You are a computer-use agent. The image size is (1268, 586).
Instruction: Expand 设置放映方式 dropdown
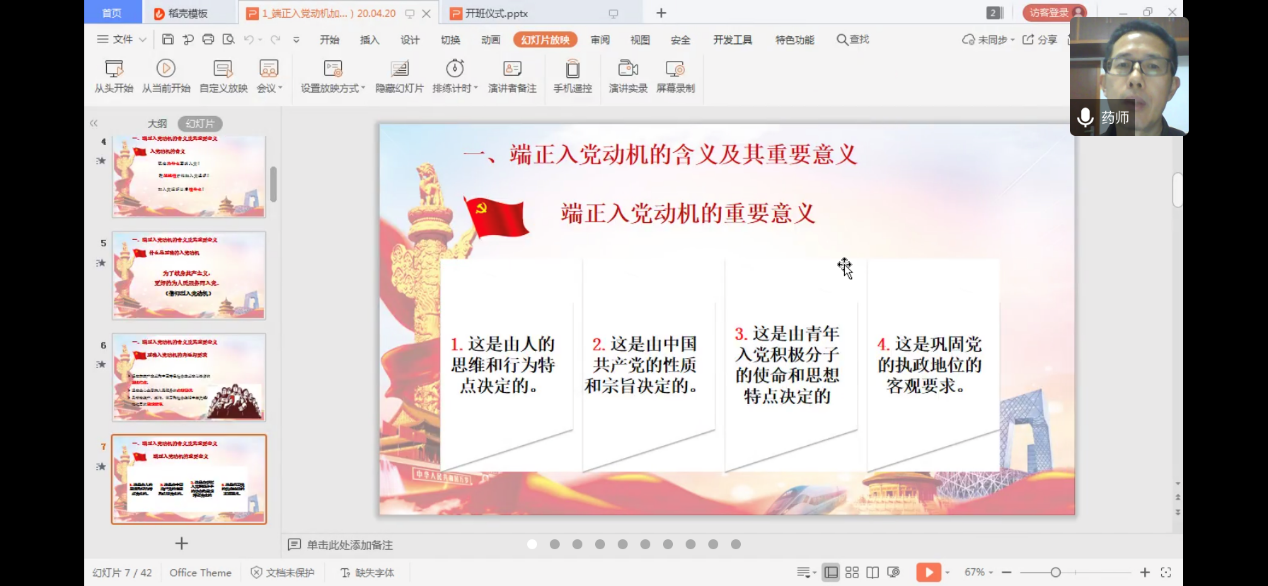point(362,89)
